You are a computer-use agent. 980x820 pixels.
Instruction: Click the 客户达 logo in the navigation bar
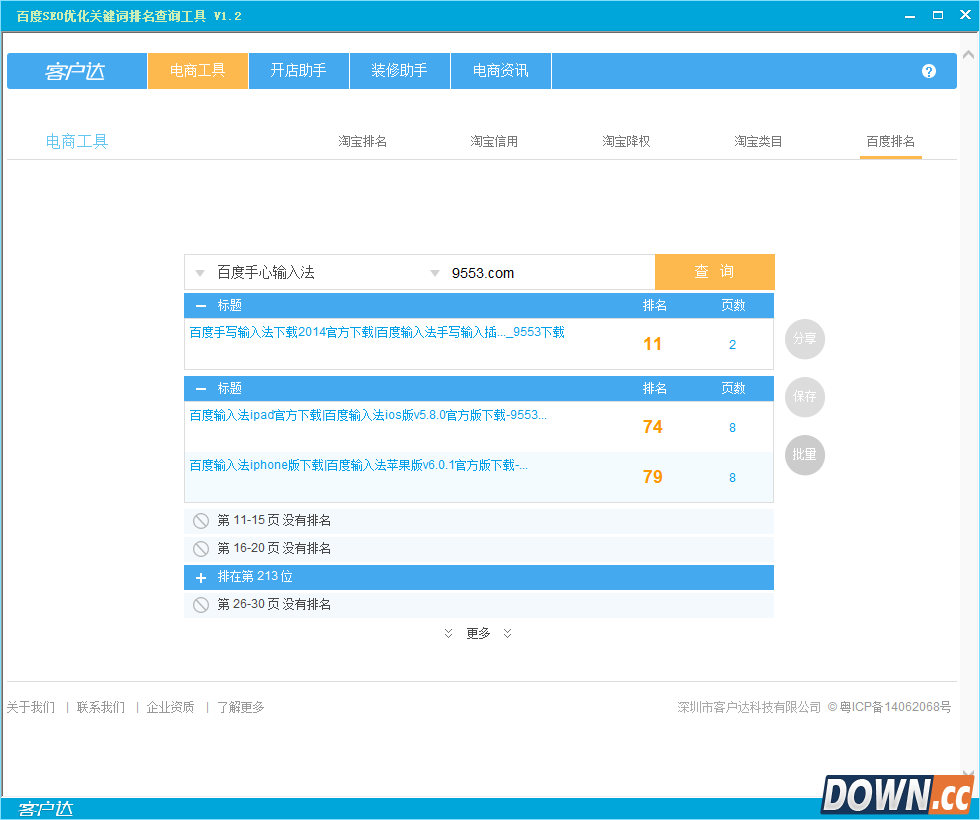pyautogui.click(x=76, y=71)
